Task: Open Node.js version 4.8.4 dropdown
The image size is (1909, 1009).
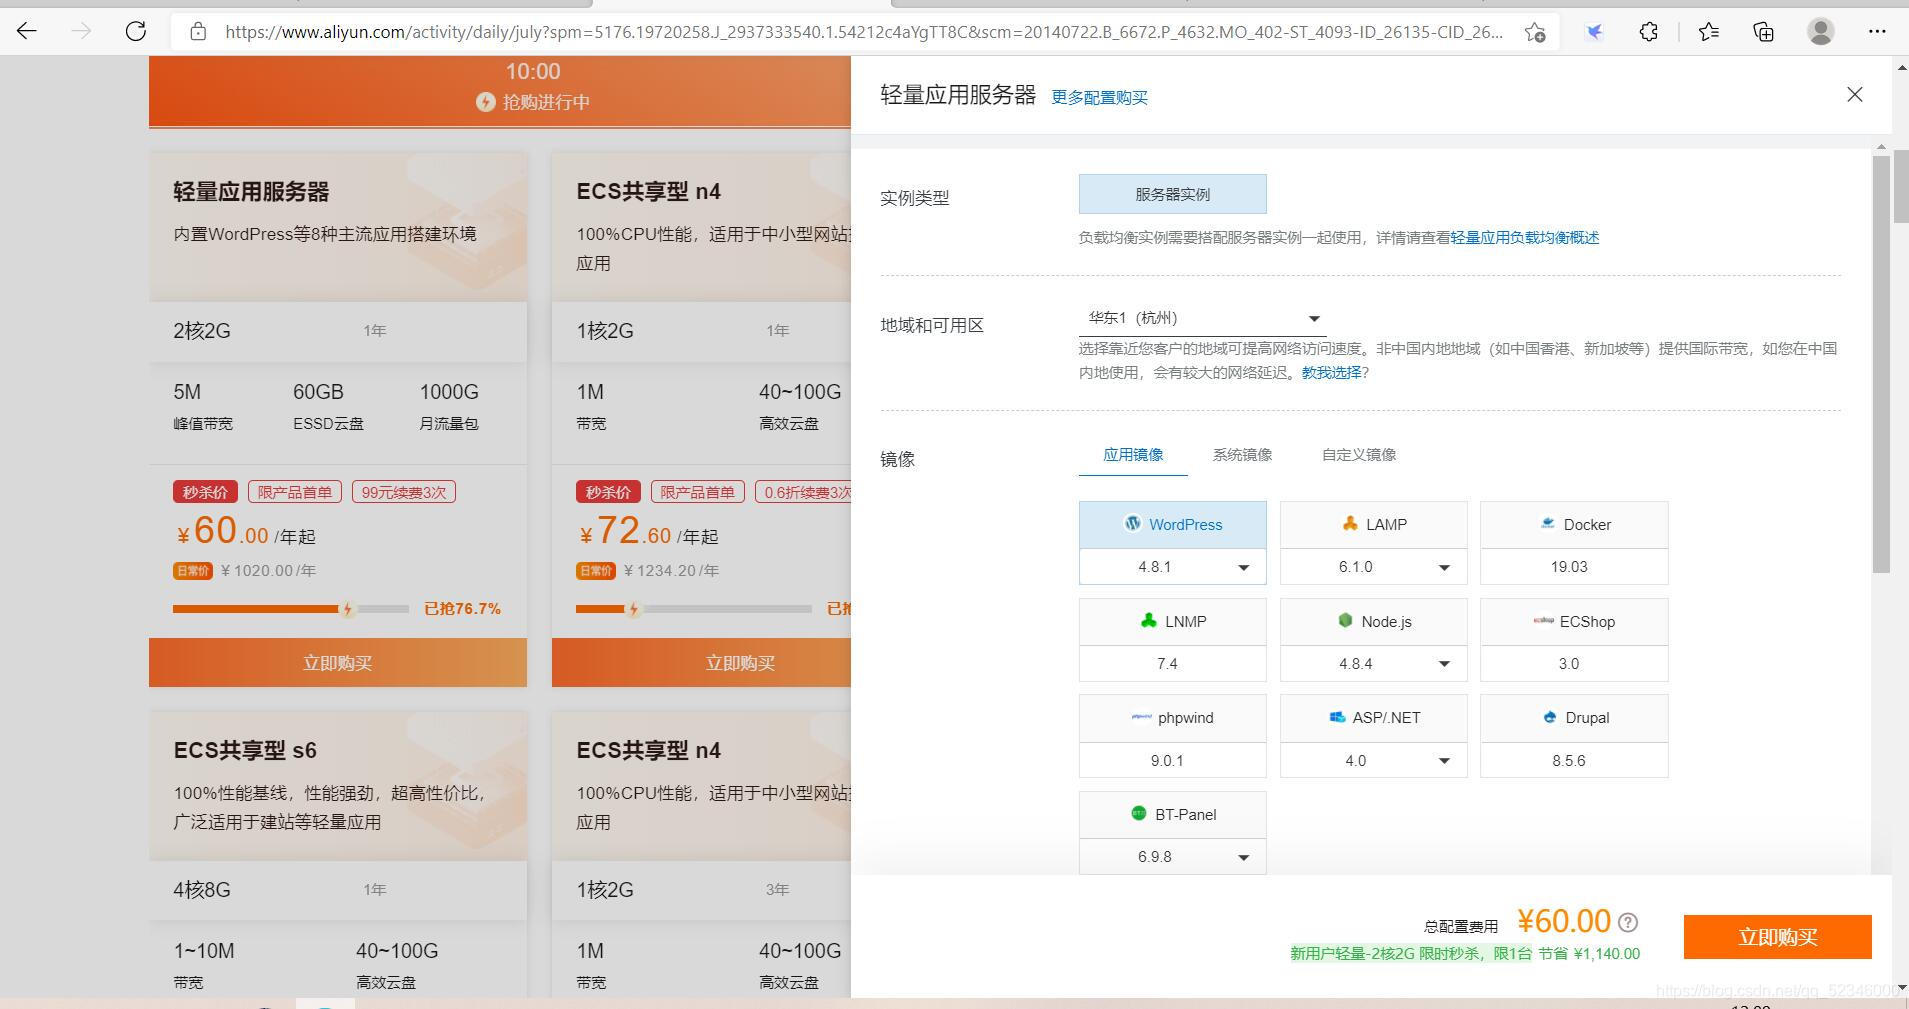Action: tap(1374, 664)
